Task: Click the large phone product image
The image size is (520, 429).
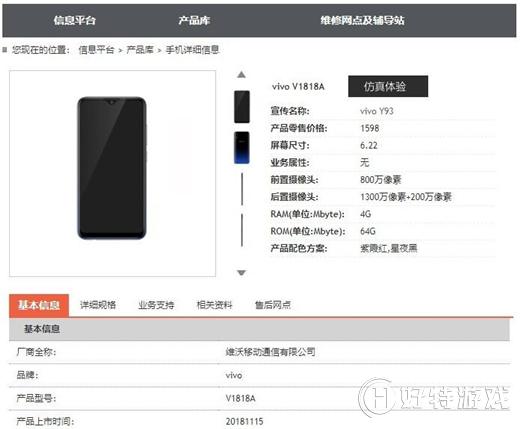Action: pyautogui.click(x=112, y=168)
